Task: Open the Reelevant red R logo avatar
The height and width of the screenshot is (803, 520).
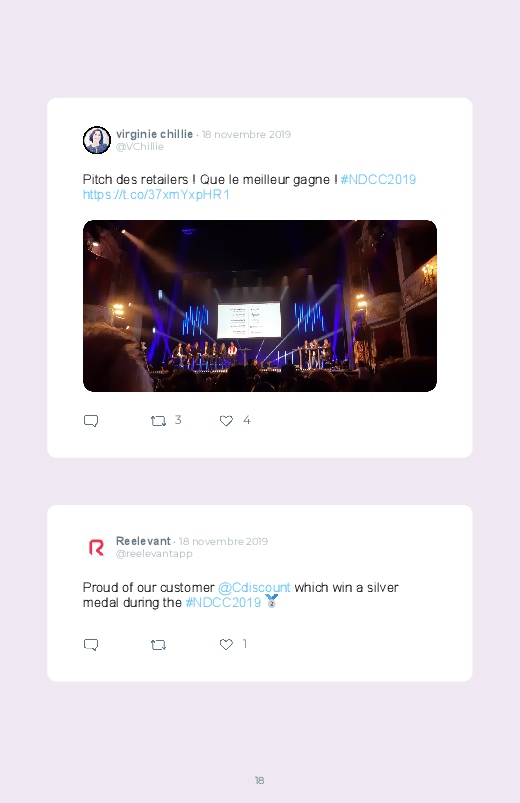Action: coord(97,547)
